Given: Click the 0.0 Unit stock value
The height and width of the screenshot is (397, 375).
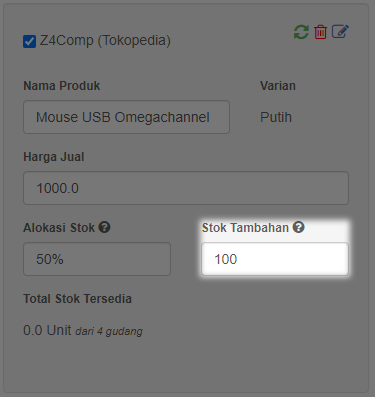Looking at the screenshot, I should tap(47, 330).
